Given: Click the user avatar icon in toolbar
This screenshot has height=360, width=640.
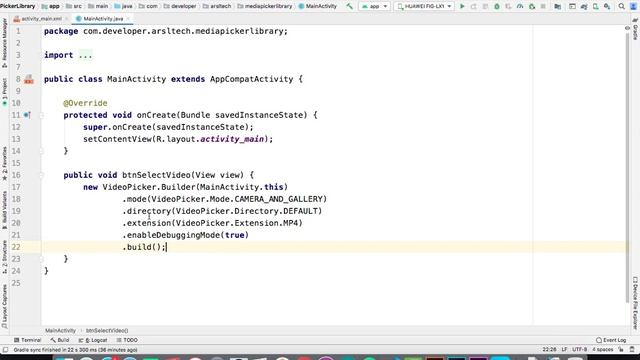Looking at the screenshot, I should tap(633, 6).
